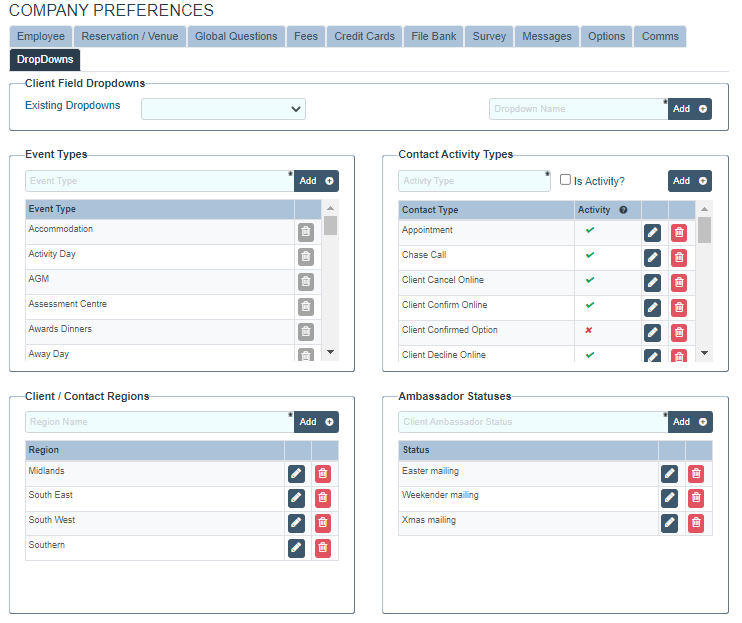This screenshot has height=623, width=742.
Task: Add a new region
Action: (316, 421)
